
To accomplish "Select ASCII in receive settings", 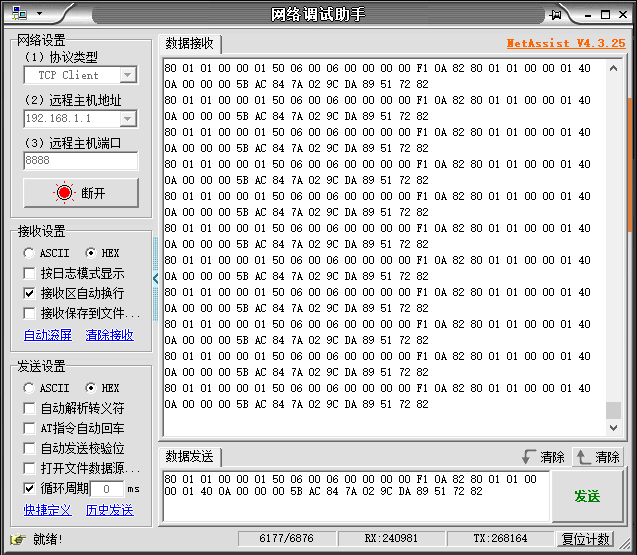I will pos(46,253).
